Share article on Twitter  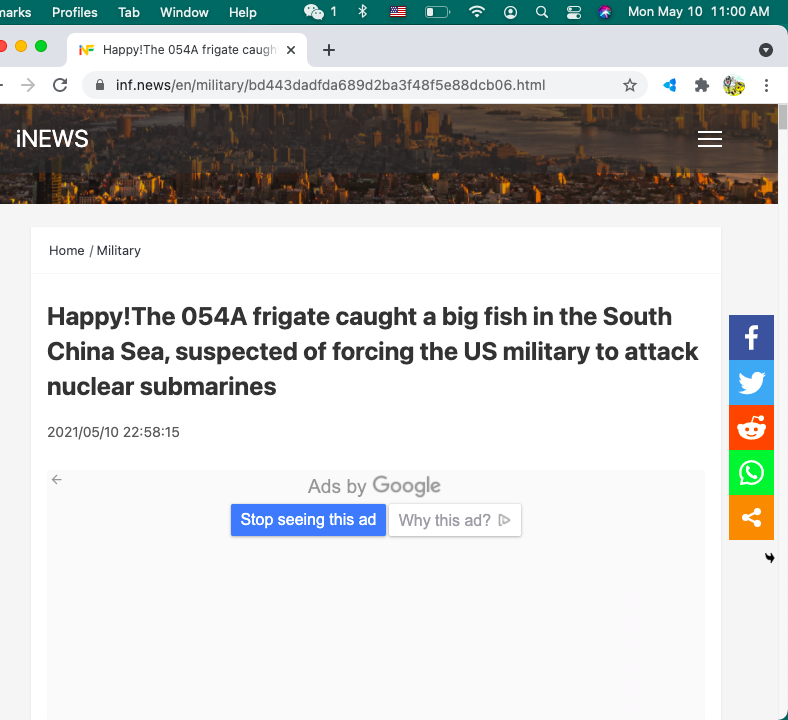[751, 382]
